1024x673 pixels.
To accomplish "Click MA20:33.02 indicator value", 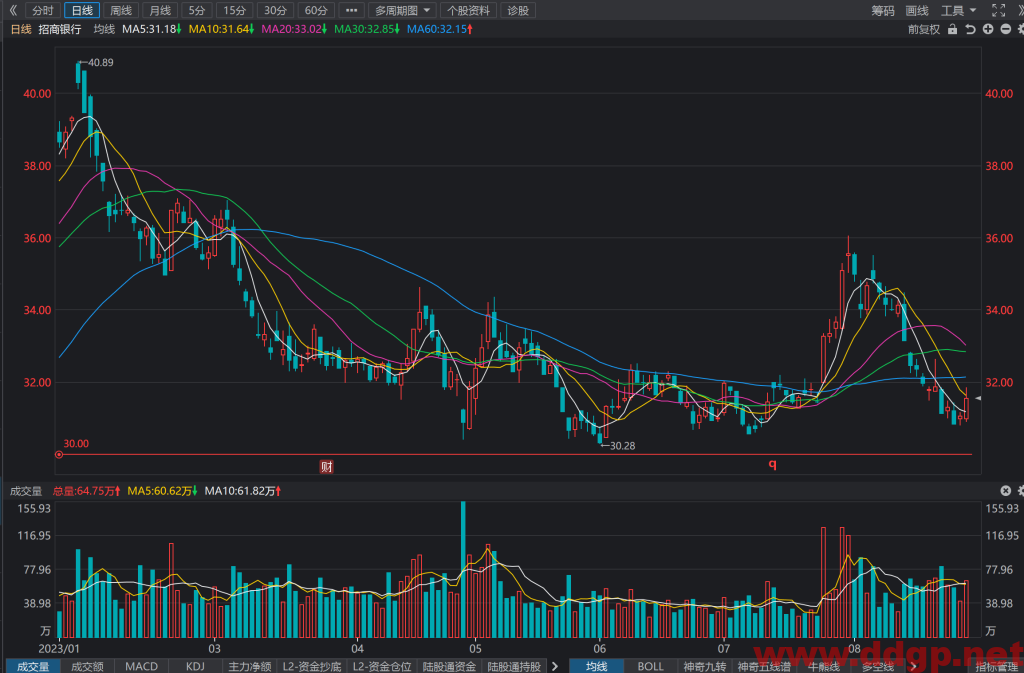I will click(294, 29).
